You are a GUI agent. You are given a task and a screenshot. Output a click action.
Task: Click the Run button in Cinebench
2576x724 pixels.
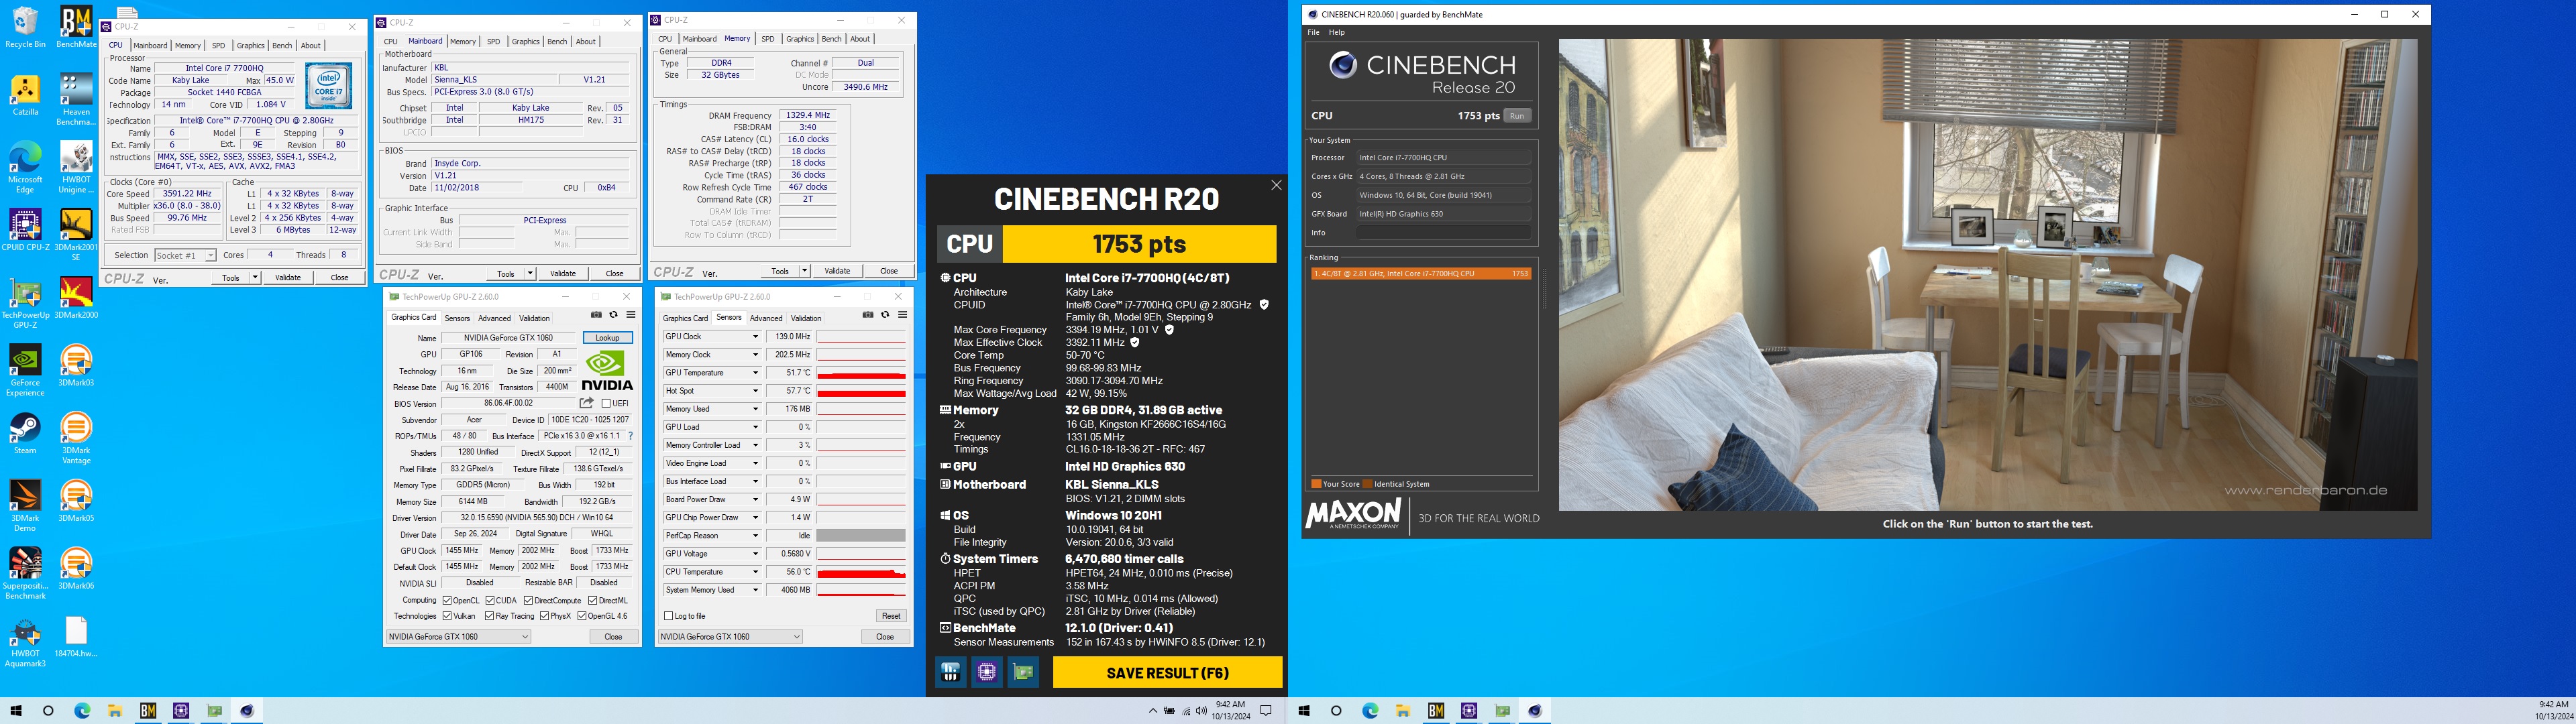coord(1517,116)
